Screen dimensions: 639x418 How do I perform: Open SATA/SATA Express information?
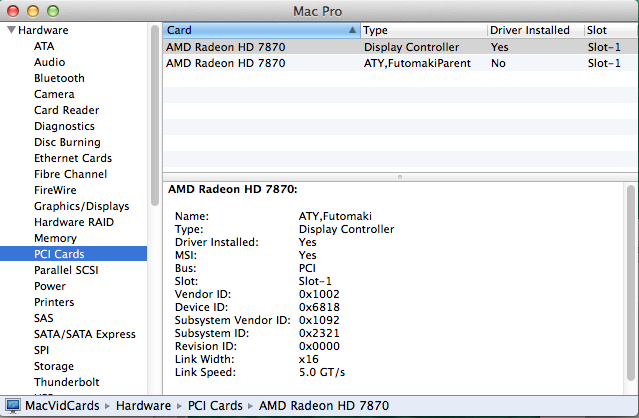84,334
